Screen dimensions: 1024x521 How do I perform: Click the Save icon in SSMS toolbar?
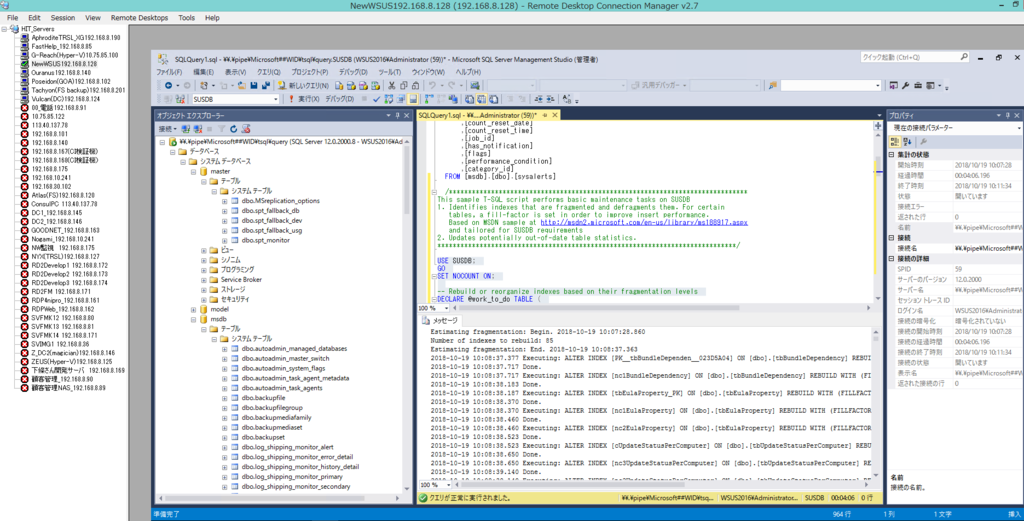[253, 86]
